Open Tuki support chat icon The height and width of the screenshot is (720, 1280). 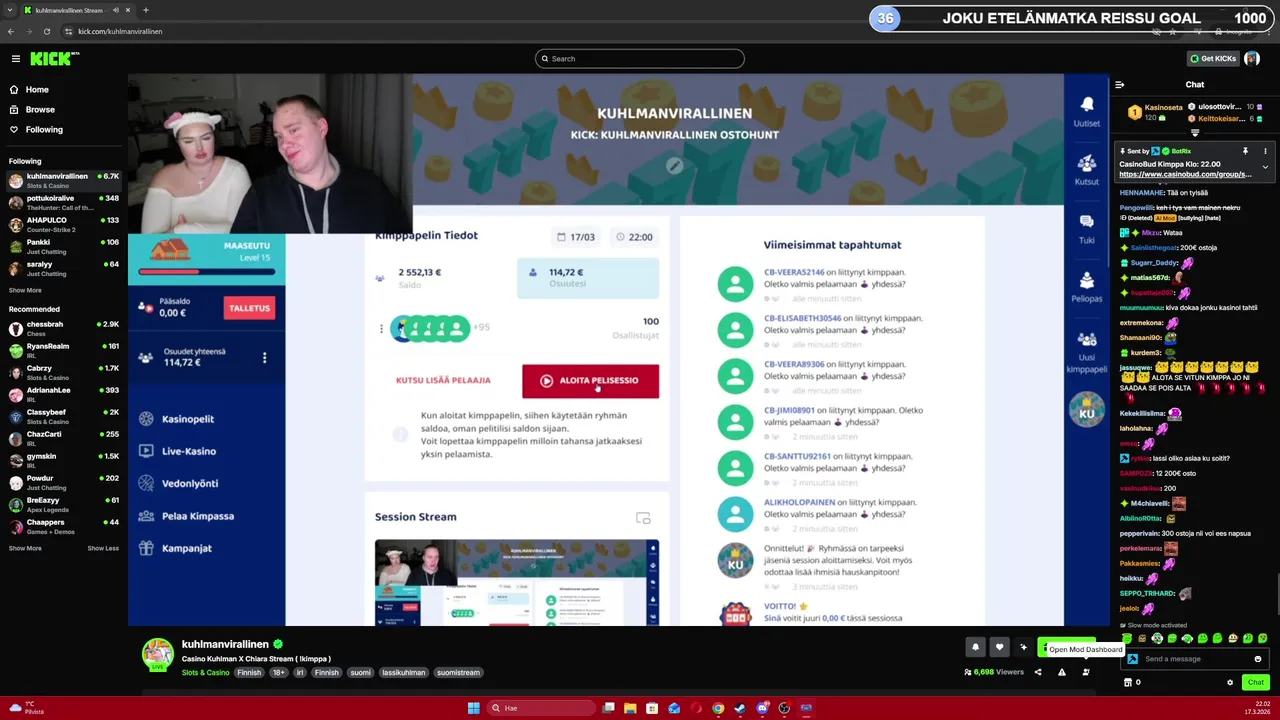[x=1086, y=228]
